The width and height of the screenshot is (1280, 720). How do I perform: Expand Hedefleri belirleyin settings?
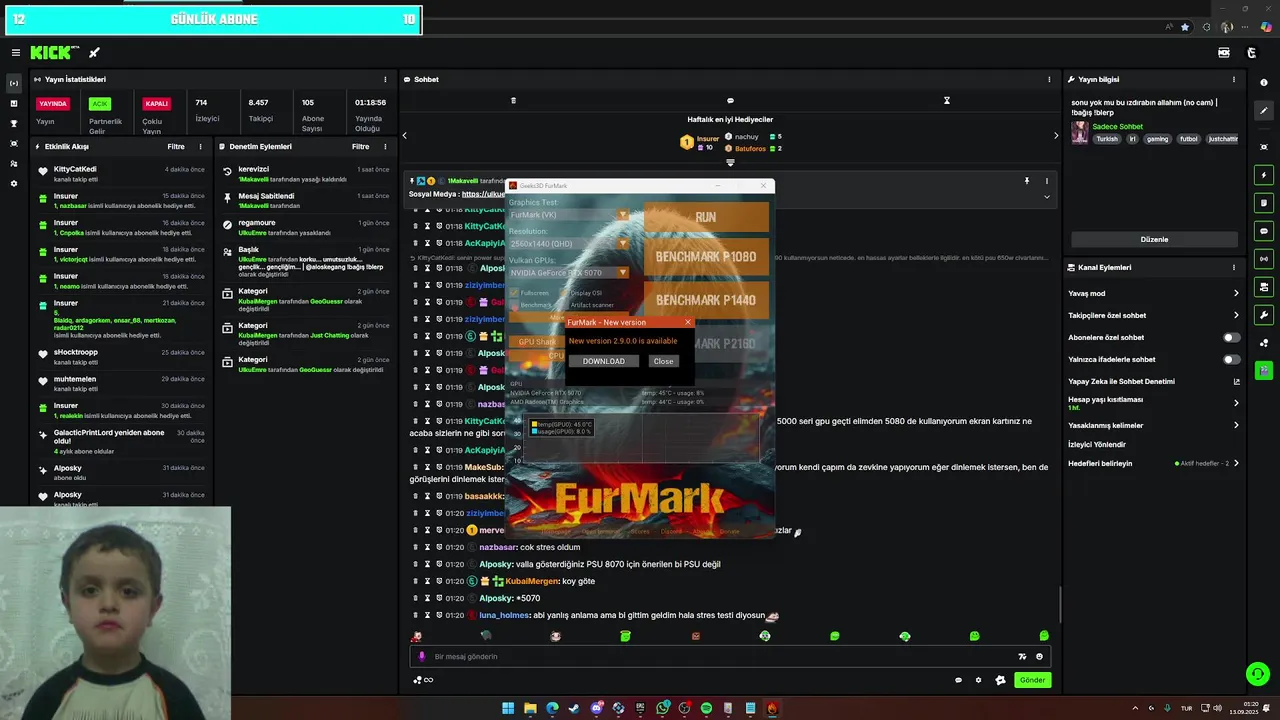point(1236,463)
